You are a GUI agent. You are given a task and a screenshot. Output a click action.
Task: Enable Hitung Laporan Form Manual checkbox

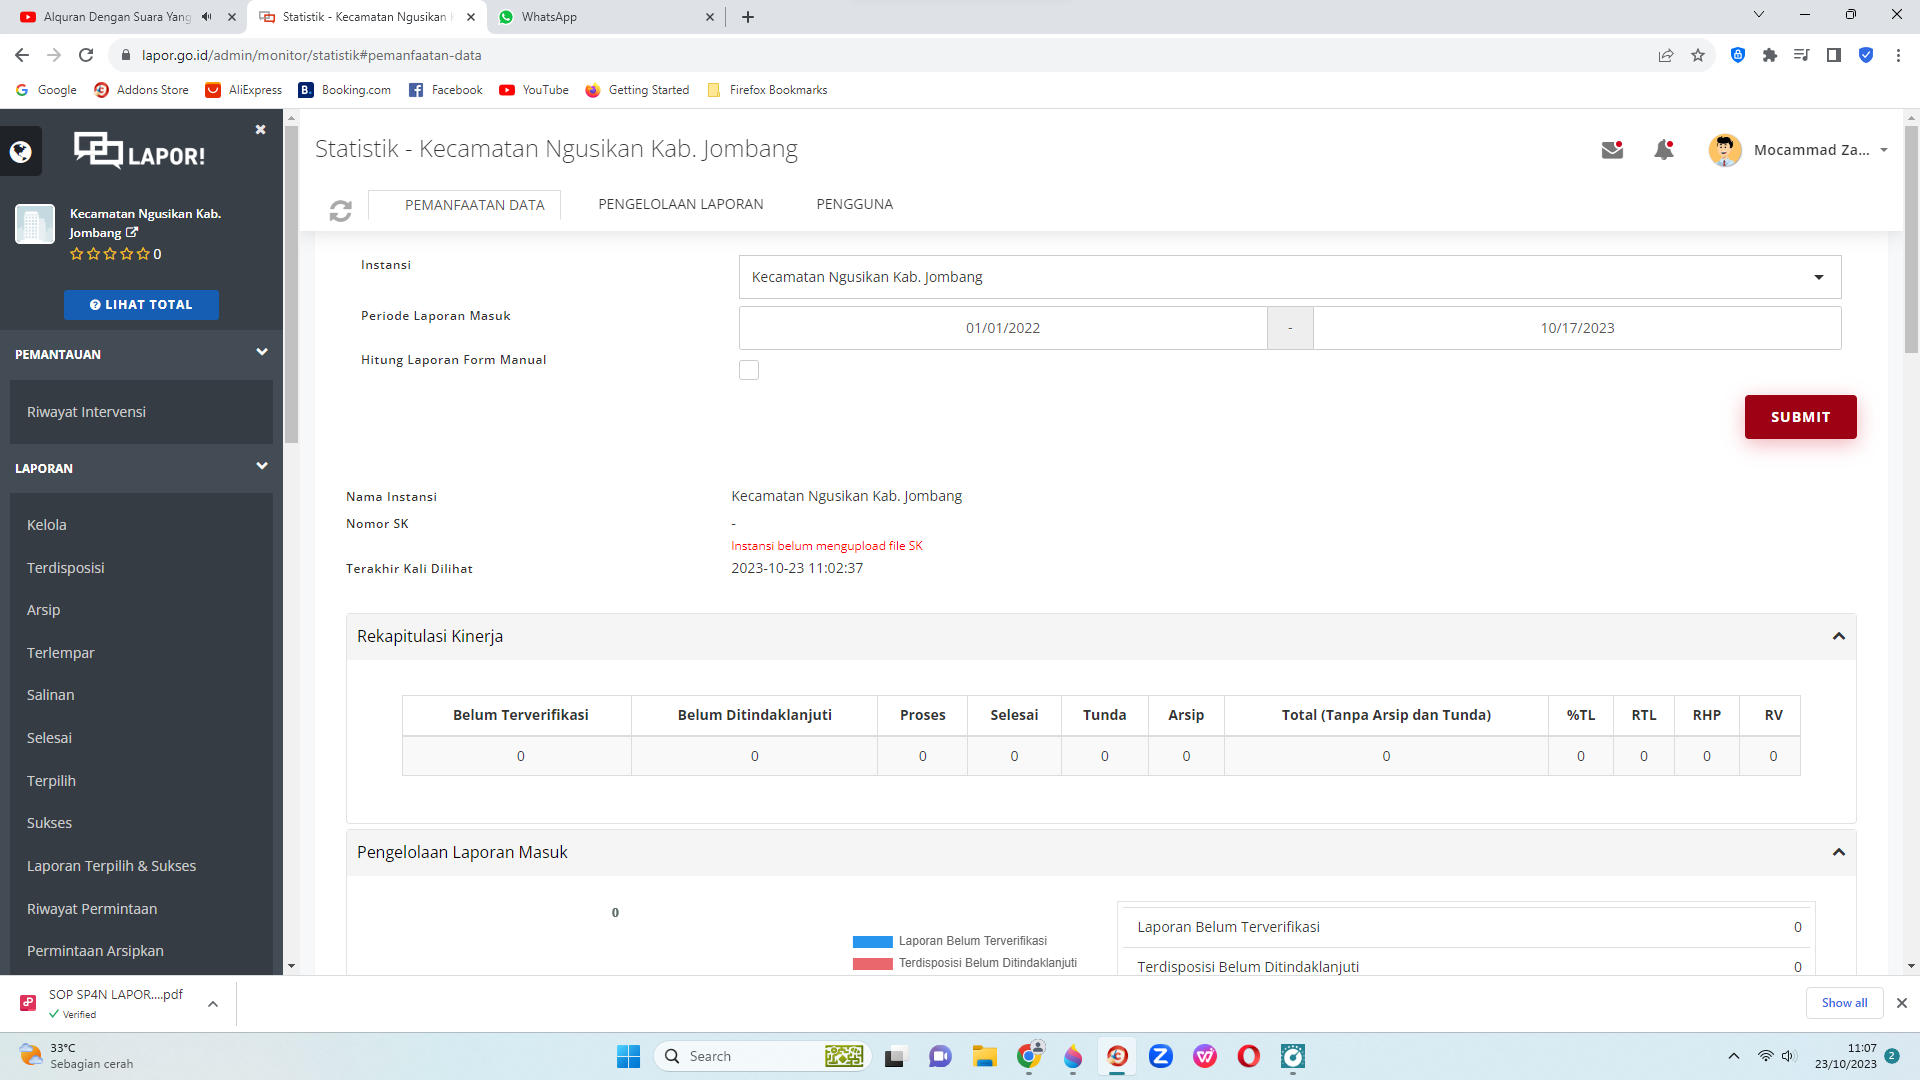pyautogui.click(x=748, y=370)
